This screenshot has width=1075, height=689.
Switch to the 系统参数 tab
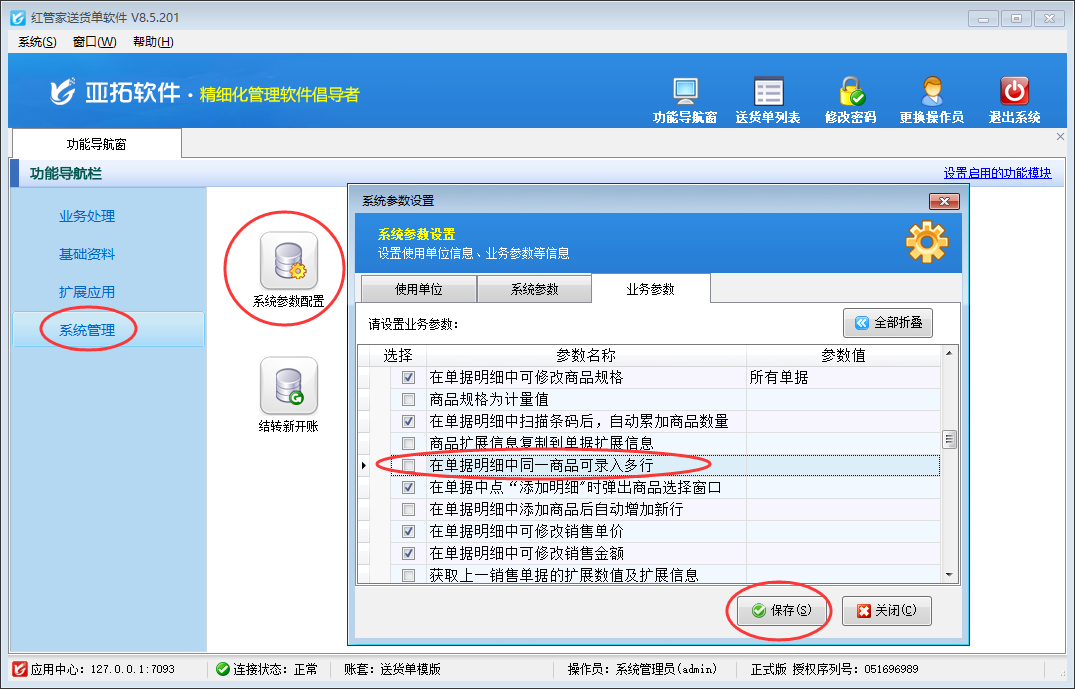[534, 289]
